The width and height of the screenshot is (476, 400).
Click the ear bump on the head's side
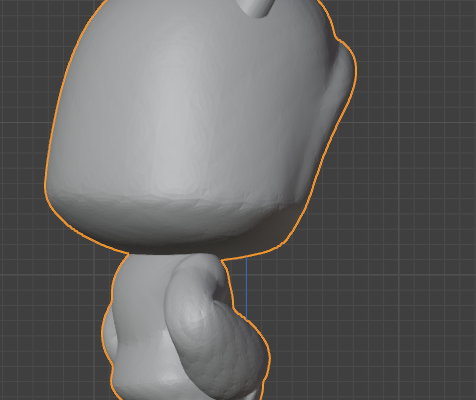pos(343,77)
